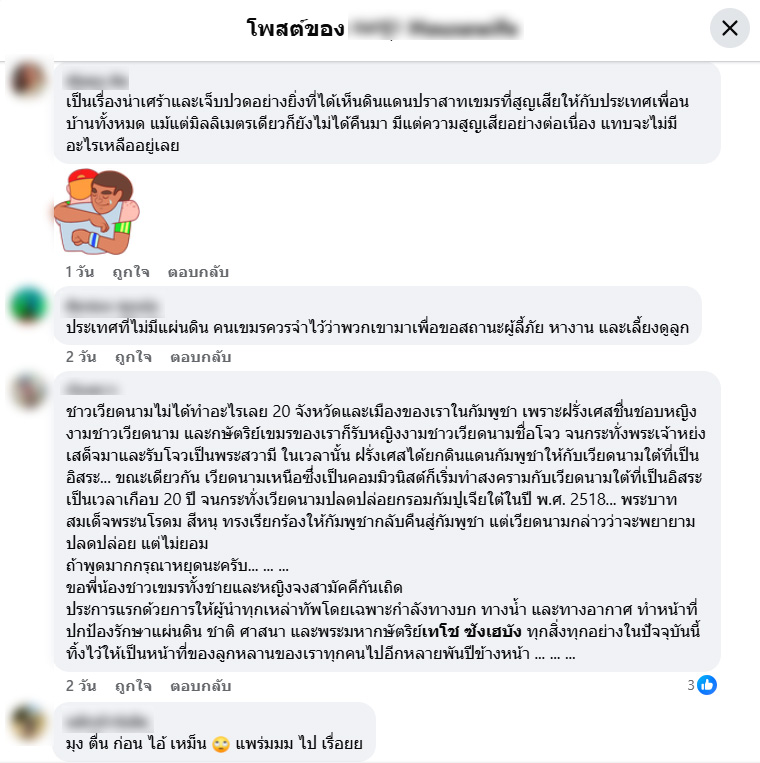
Task: Click the blurred name of the last commenter
Action: pyautogui.click(x=108, y=721)
